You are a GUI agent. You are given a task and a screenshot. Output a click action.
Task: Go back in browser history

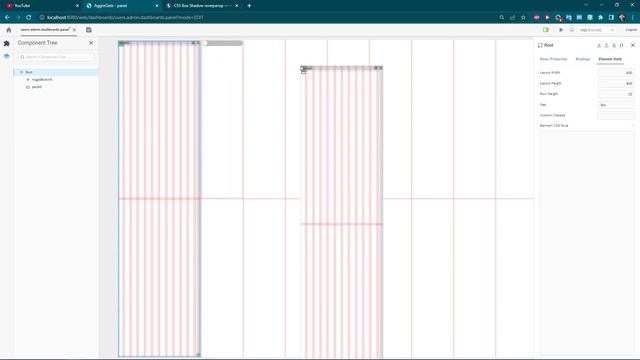pos(7,18)
